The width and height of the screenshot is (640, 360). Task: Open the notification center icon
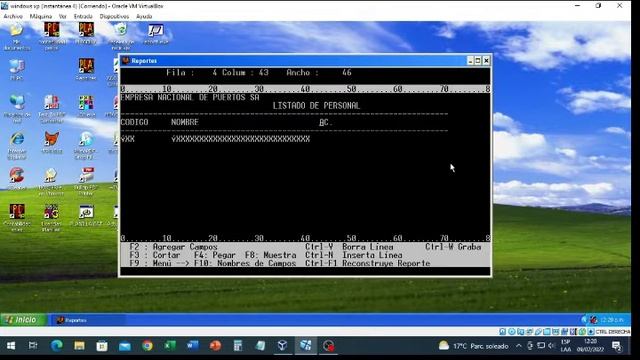coord(617,346)
